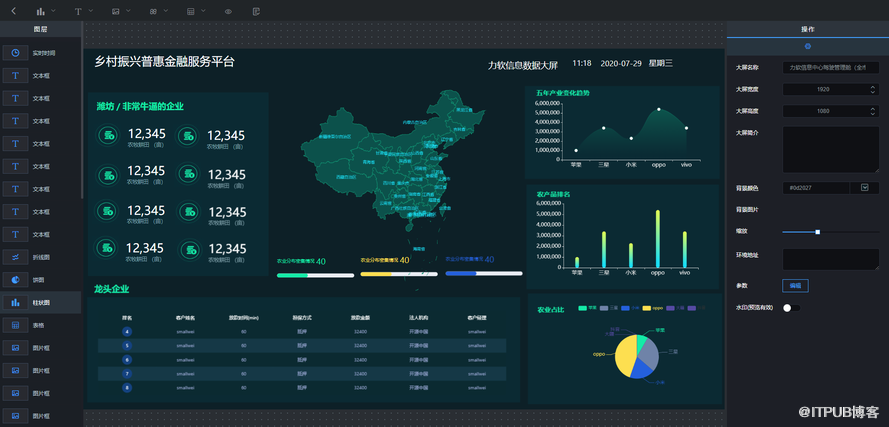
Task: Select the 饼图 pie chart layer
Action: (40, 280)
